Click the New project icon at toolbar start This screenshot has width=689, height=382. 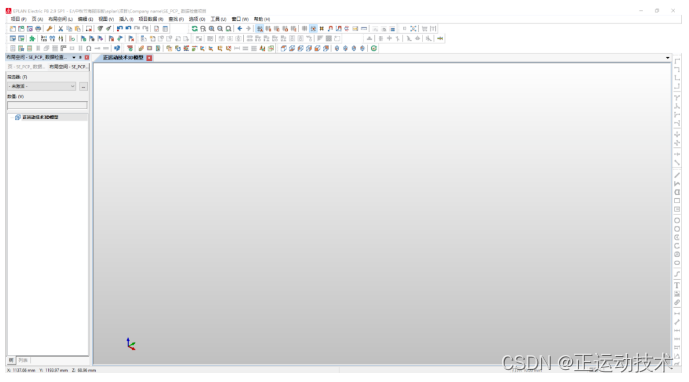point(13,29)
